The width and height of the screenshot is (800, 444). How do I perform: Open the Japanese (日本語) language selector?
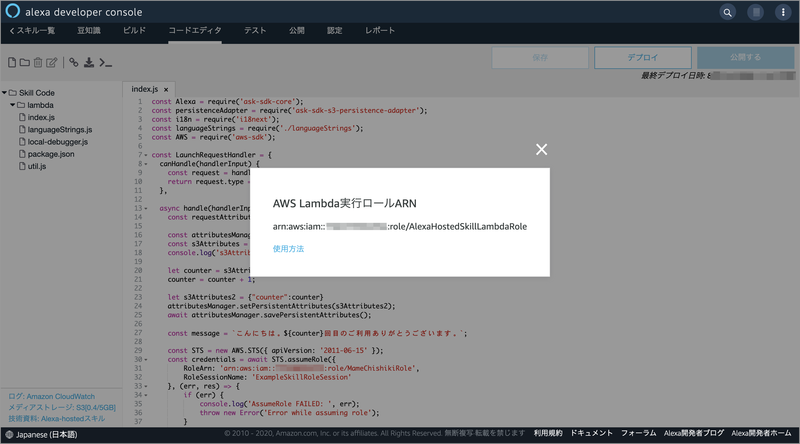[x=46, y=435]
